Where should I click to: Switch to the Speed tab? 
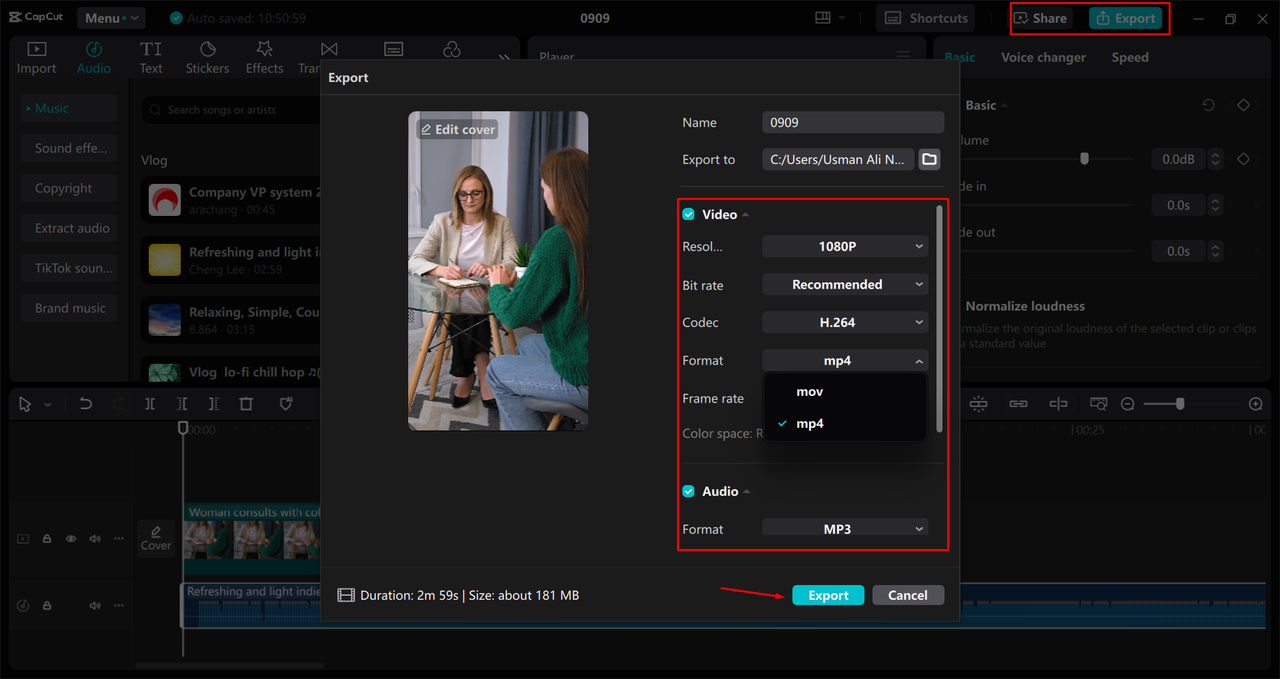click(x=1130, y=57)
